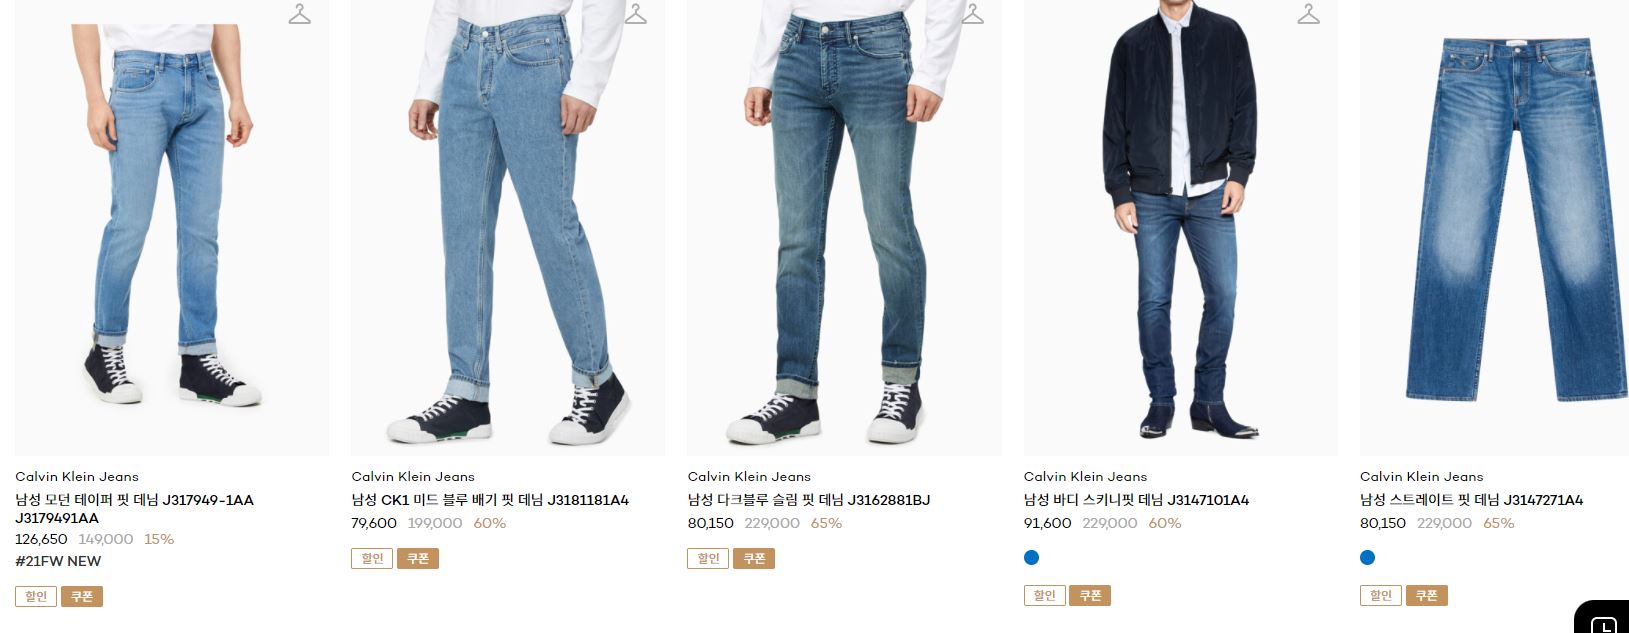Click hanger icon on modern taper fit jeans

coord(299,14)
